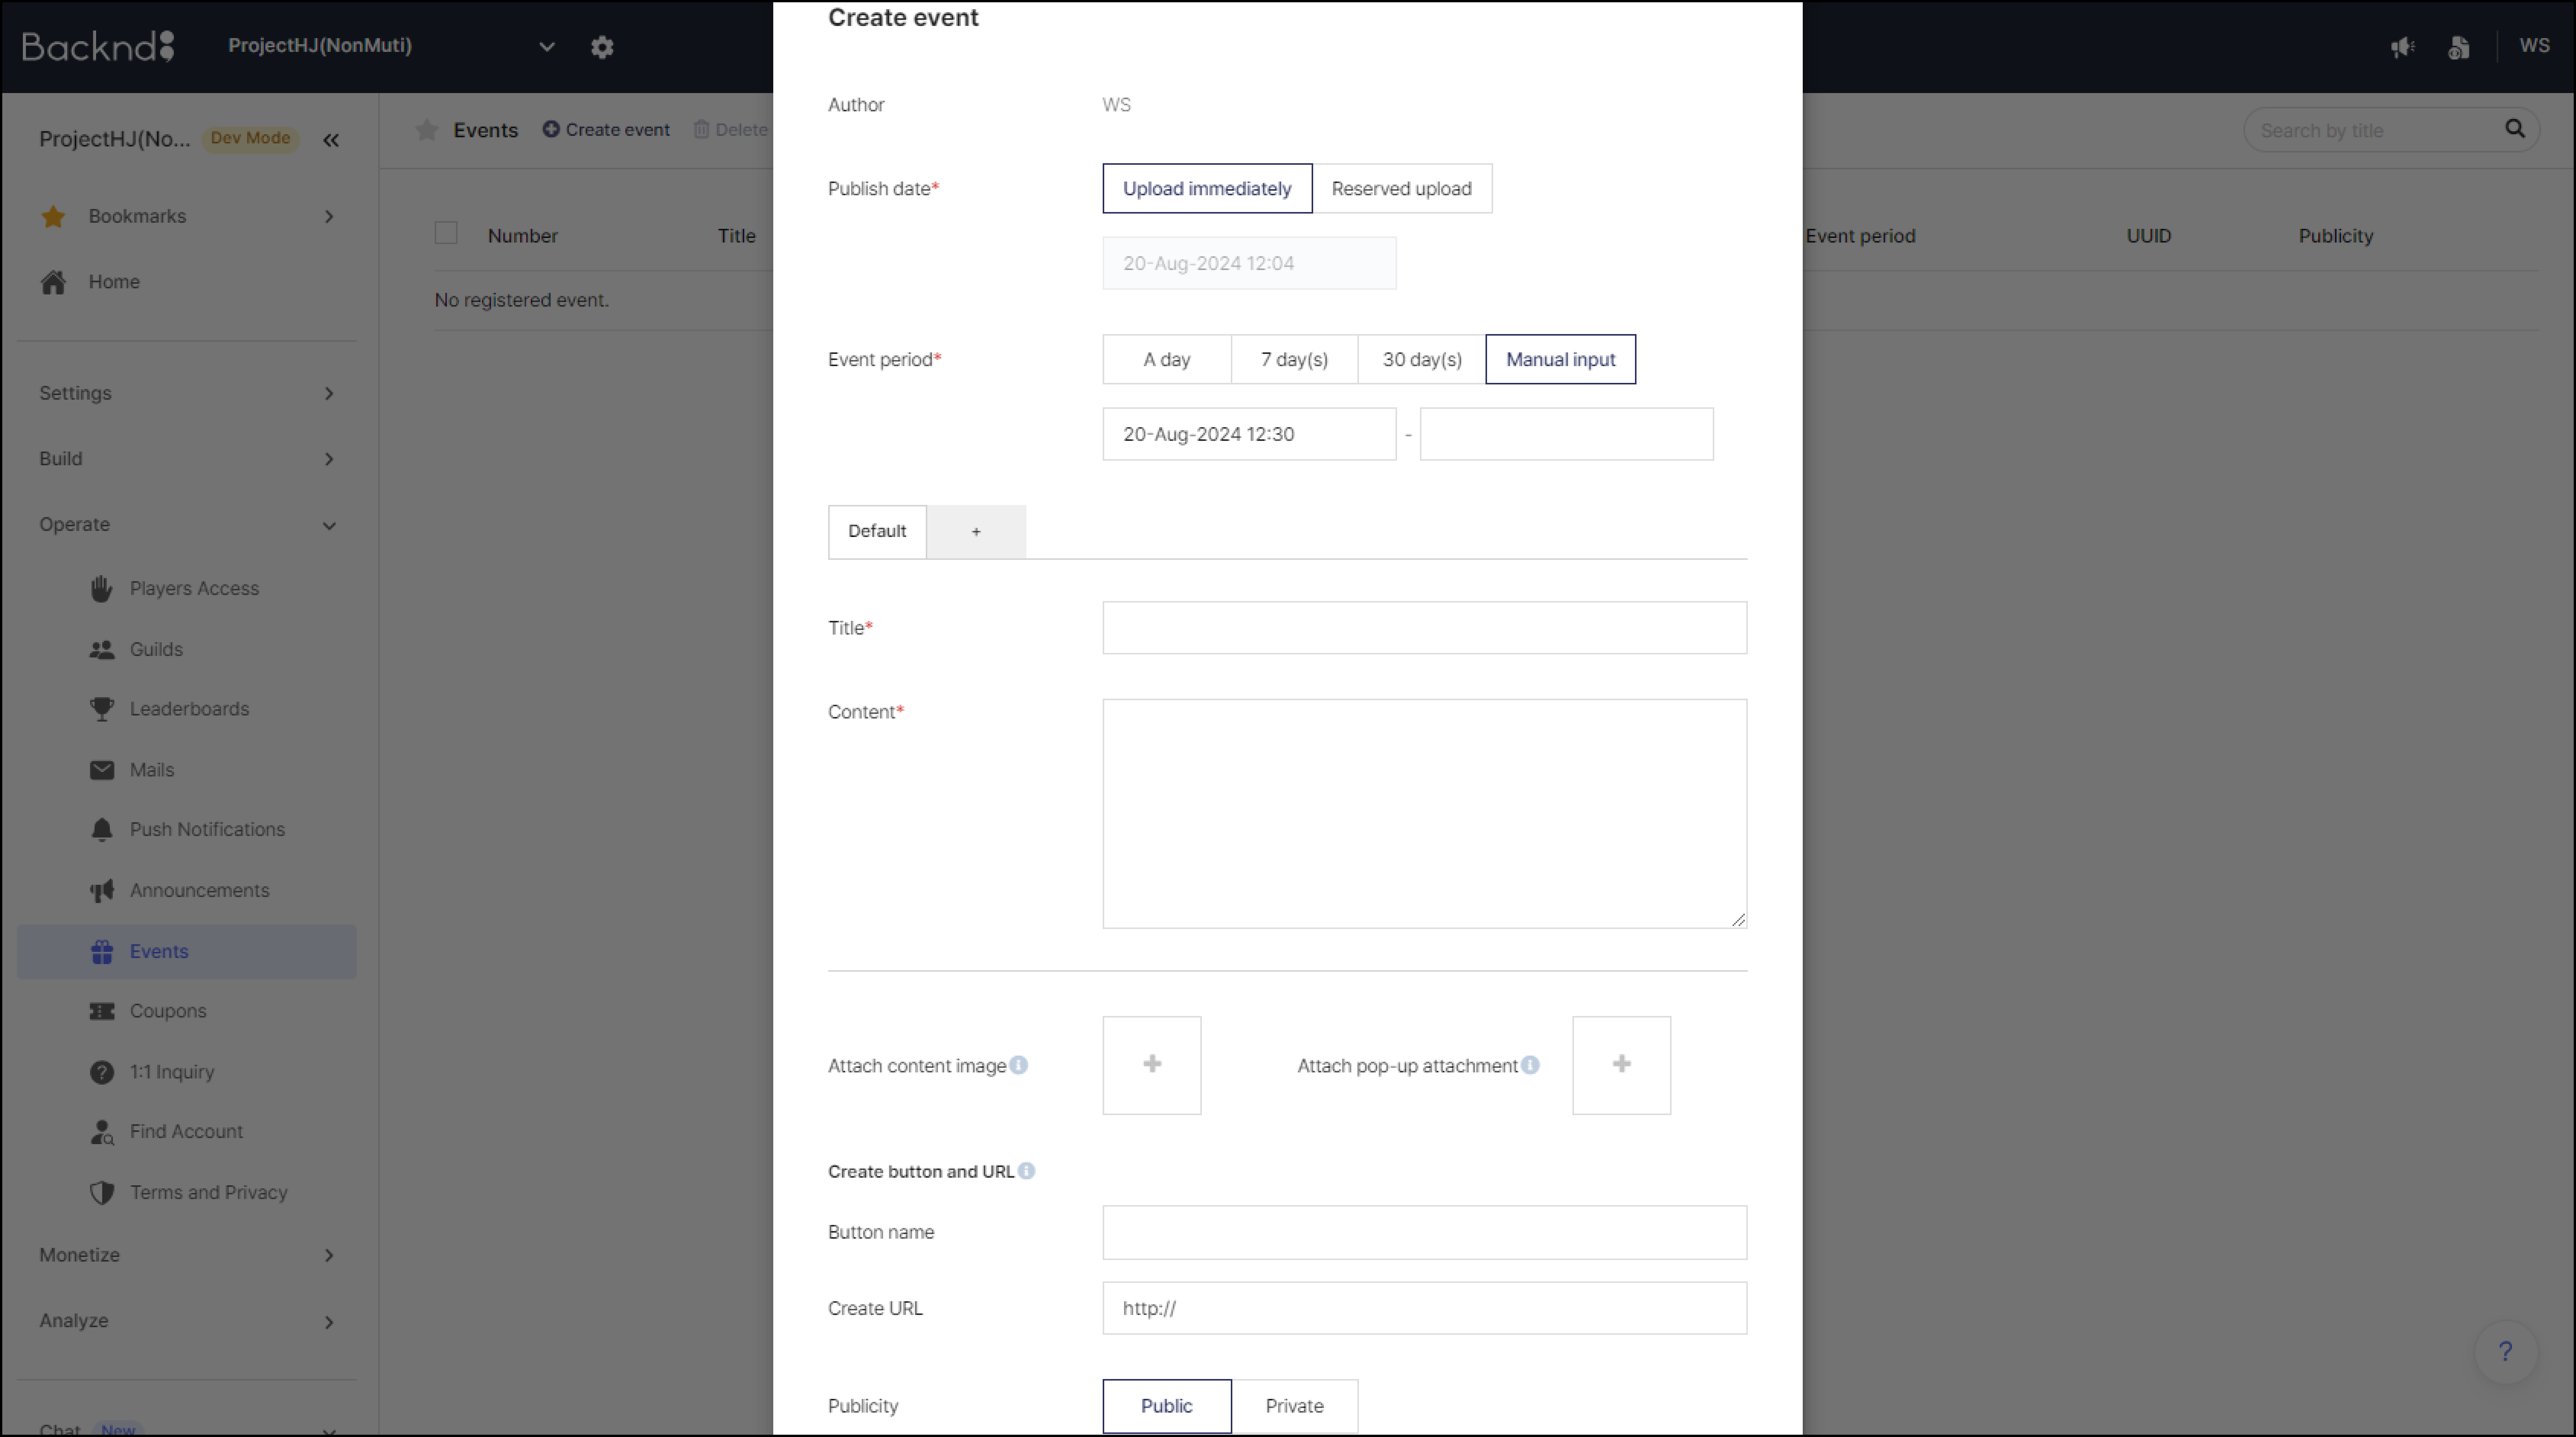This screenshot has width=2576, height=1437.
Task: Open the WS user avatar menu
Action: 2534,46
